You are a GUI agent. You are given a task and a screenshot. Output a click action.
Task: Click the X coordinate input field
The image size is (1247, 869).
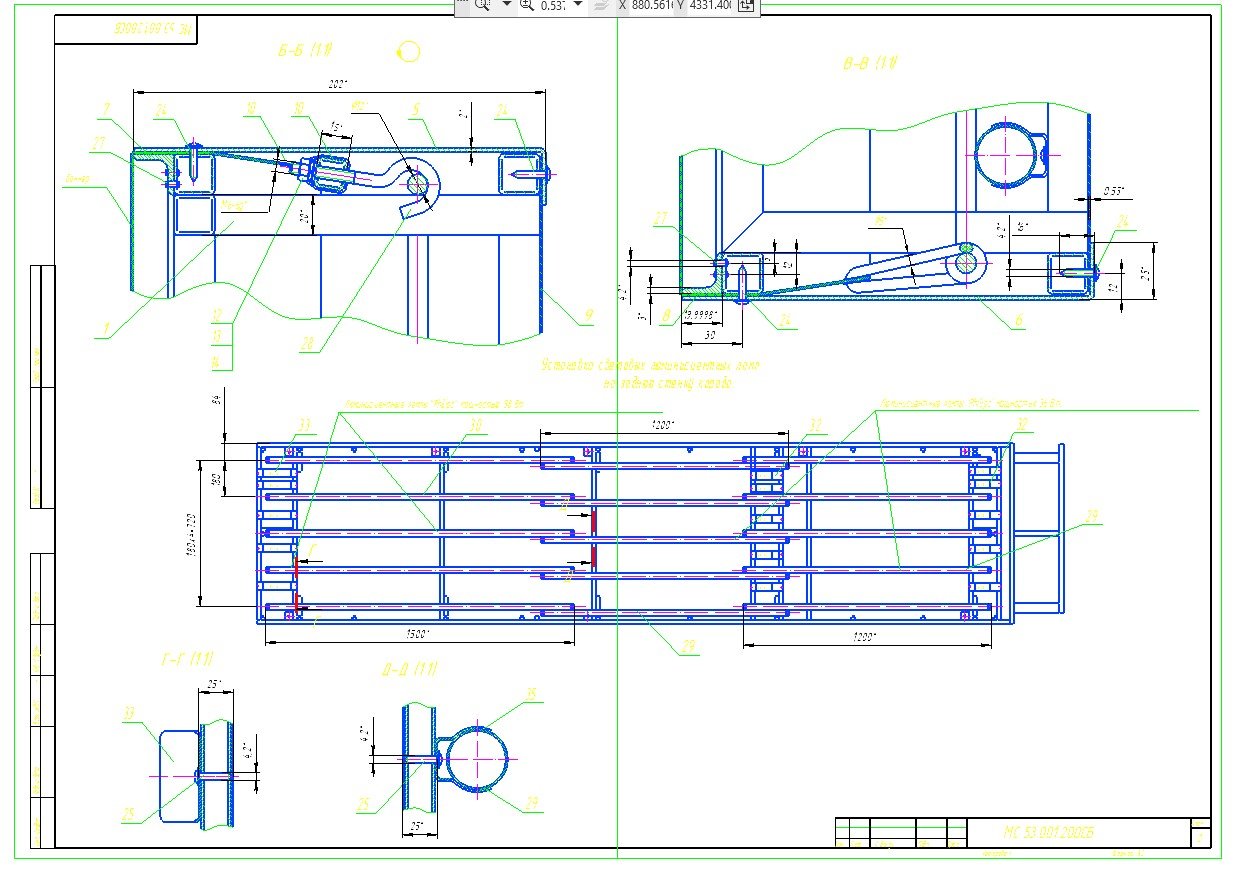[652, 5]
